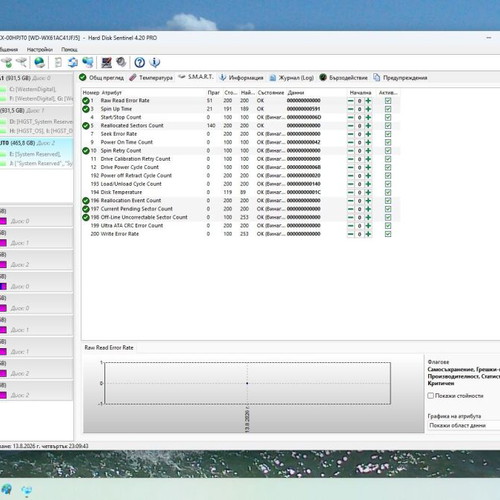
Task: Open the Информация tab
Action: tap(241, 78)
